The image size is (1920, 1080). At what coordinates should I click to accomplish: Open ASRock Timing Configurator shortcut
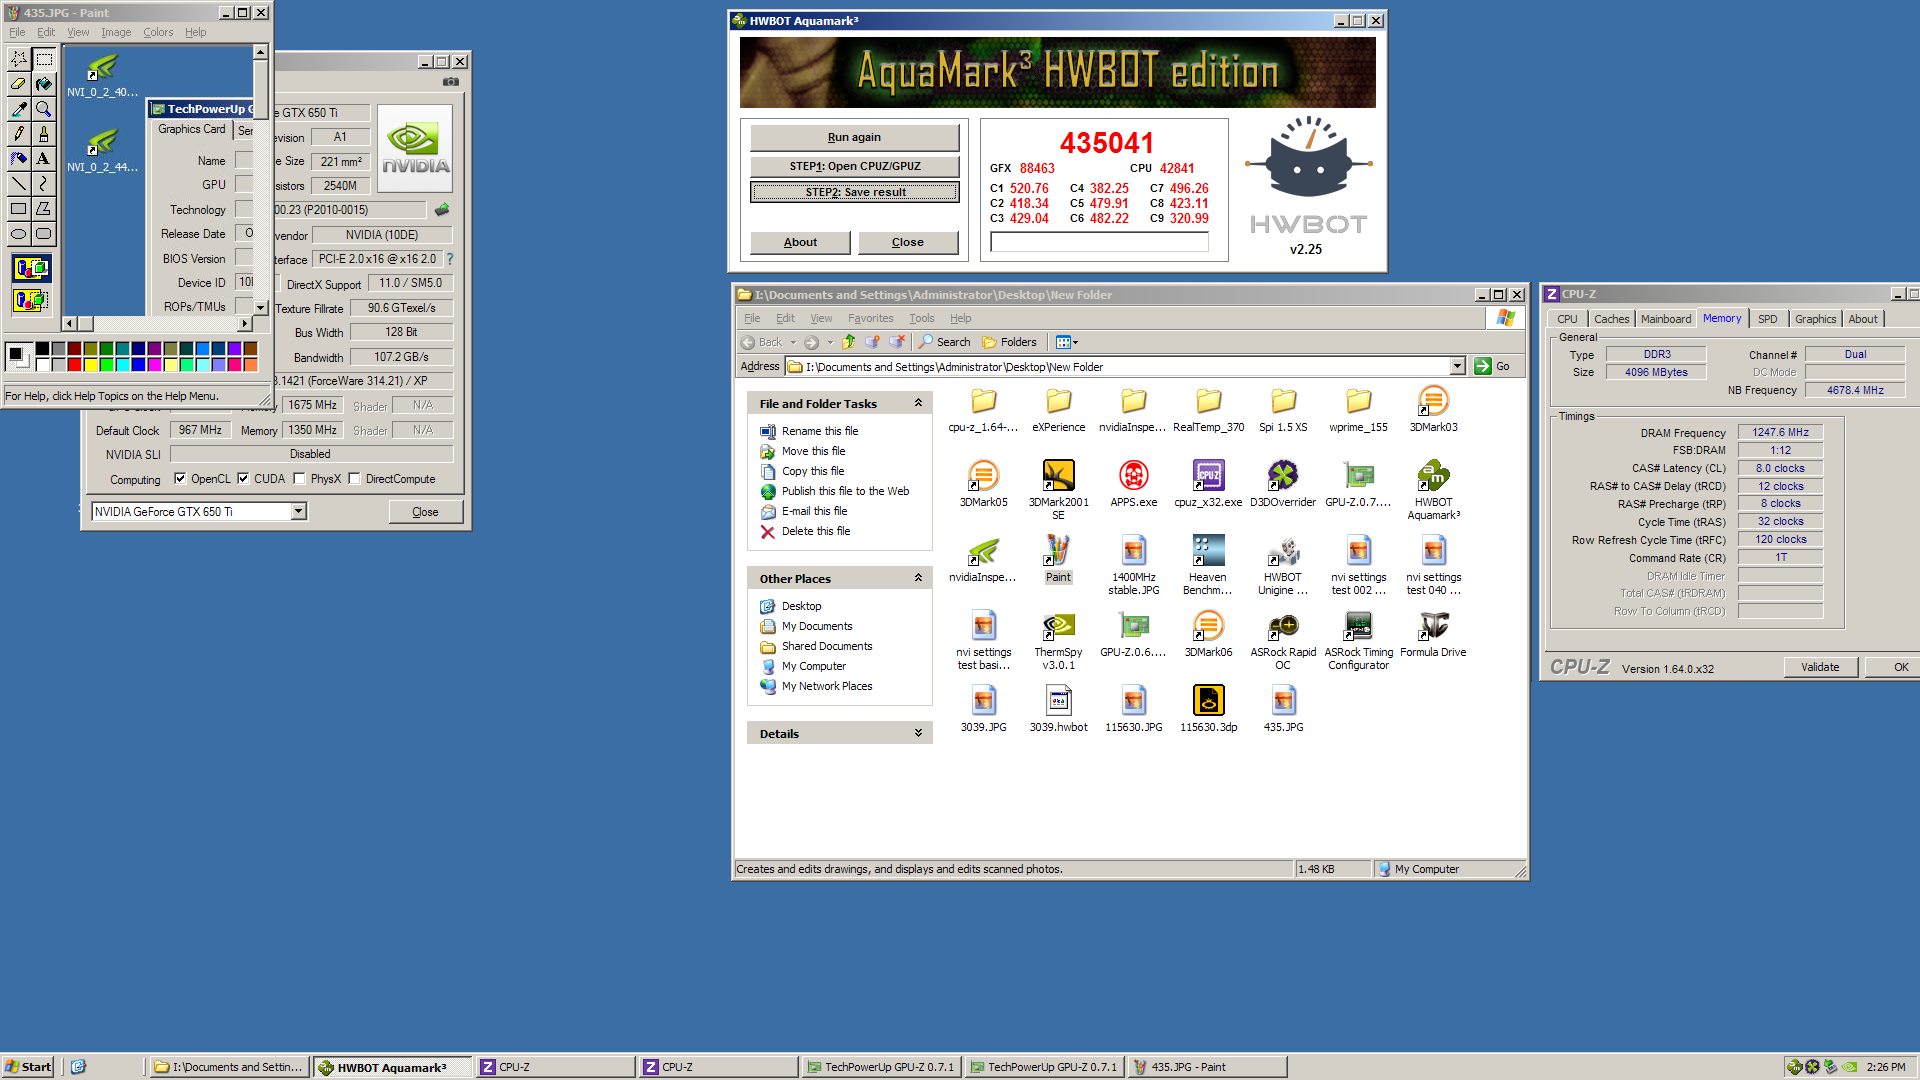click(1358, 640)
